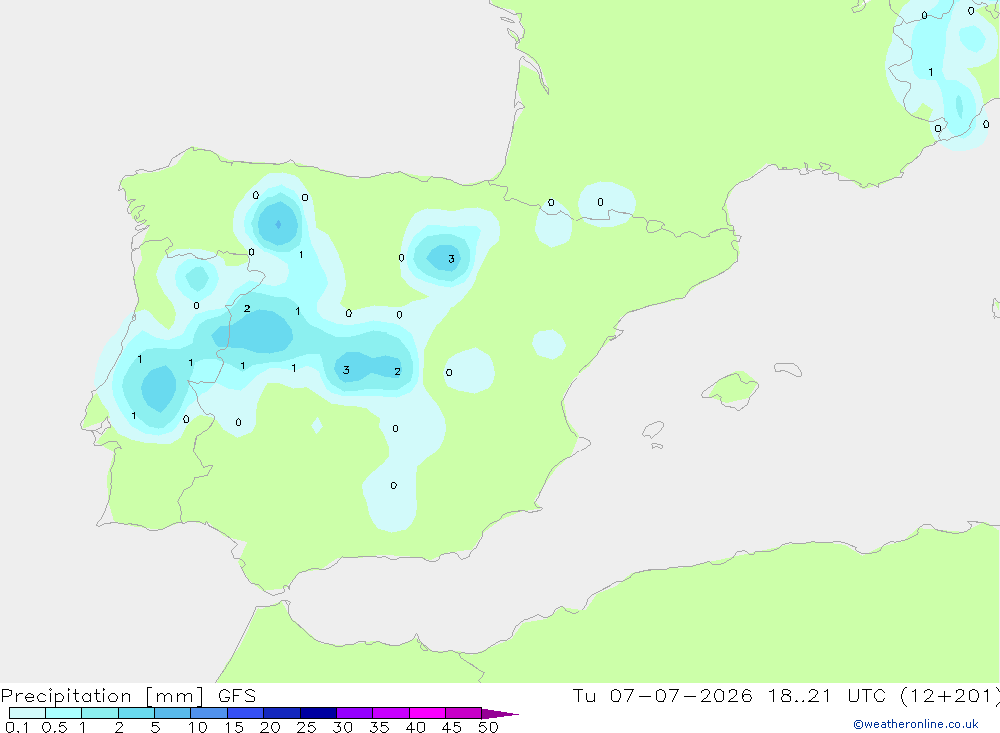The image size is (1000, 733).
Task: Click the '50' legend scale label
Action: (x=488, y=727)
